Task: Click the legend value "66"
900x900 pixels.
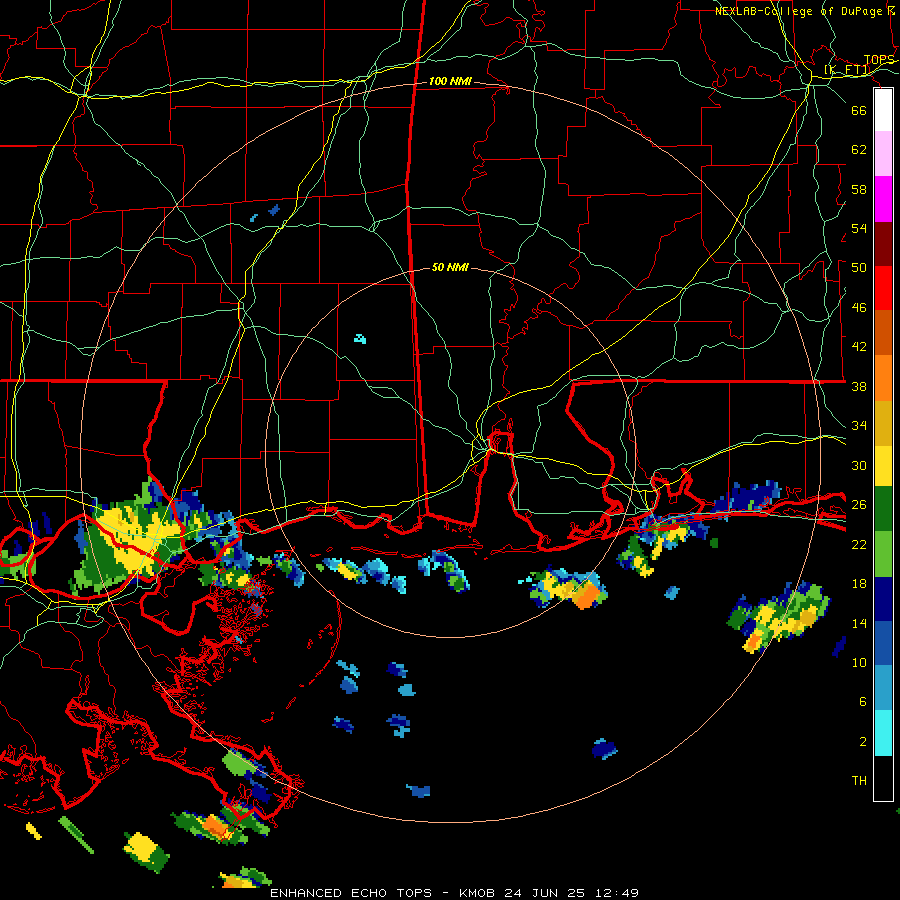Action: click(859, 111)
